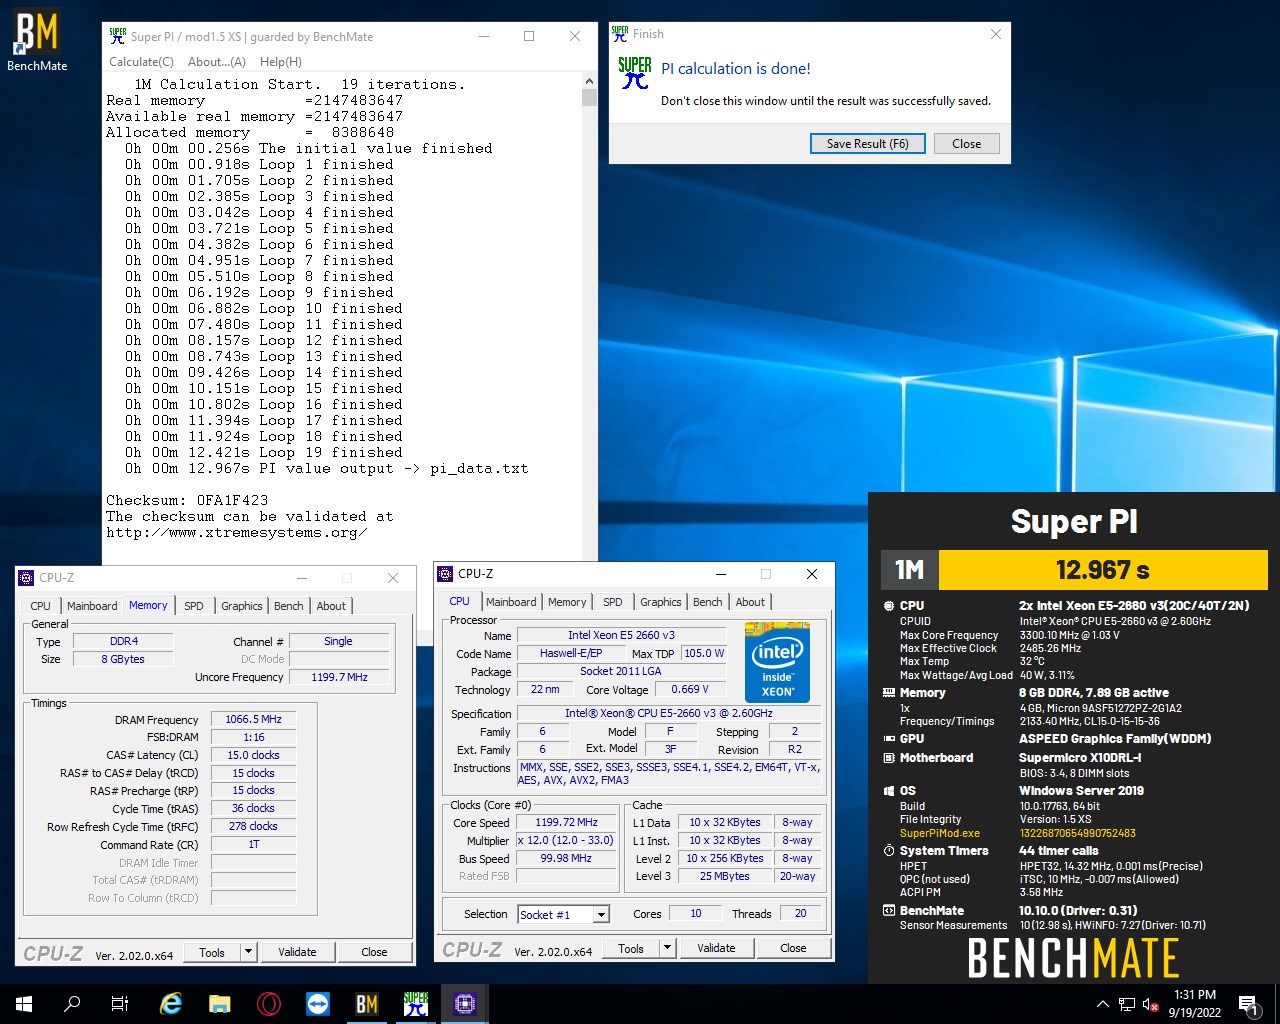Click the Windows Start button

click(24, 1004)
